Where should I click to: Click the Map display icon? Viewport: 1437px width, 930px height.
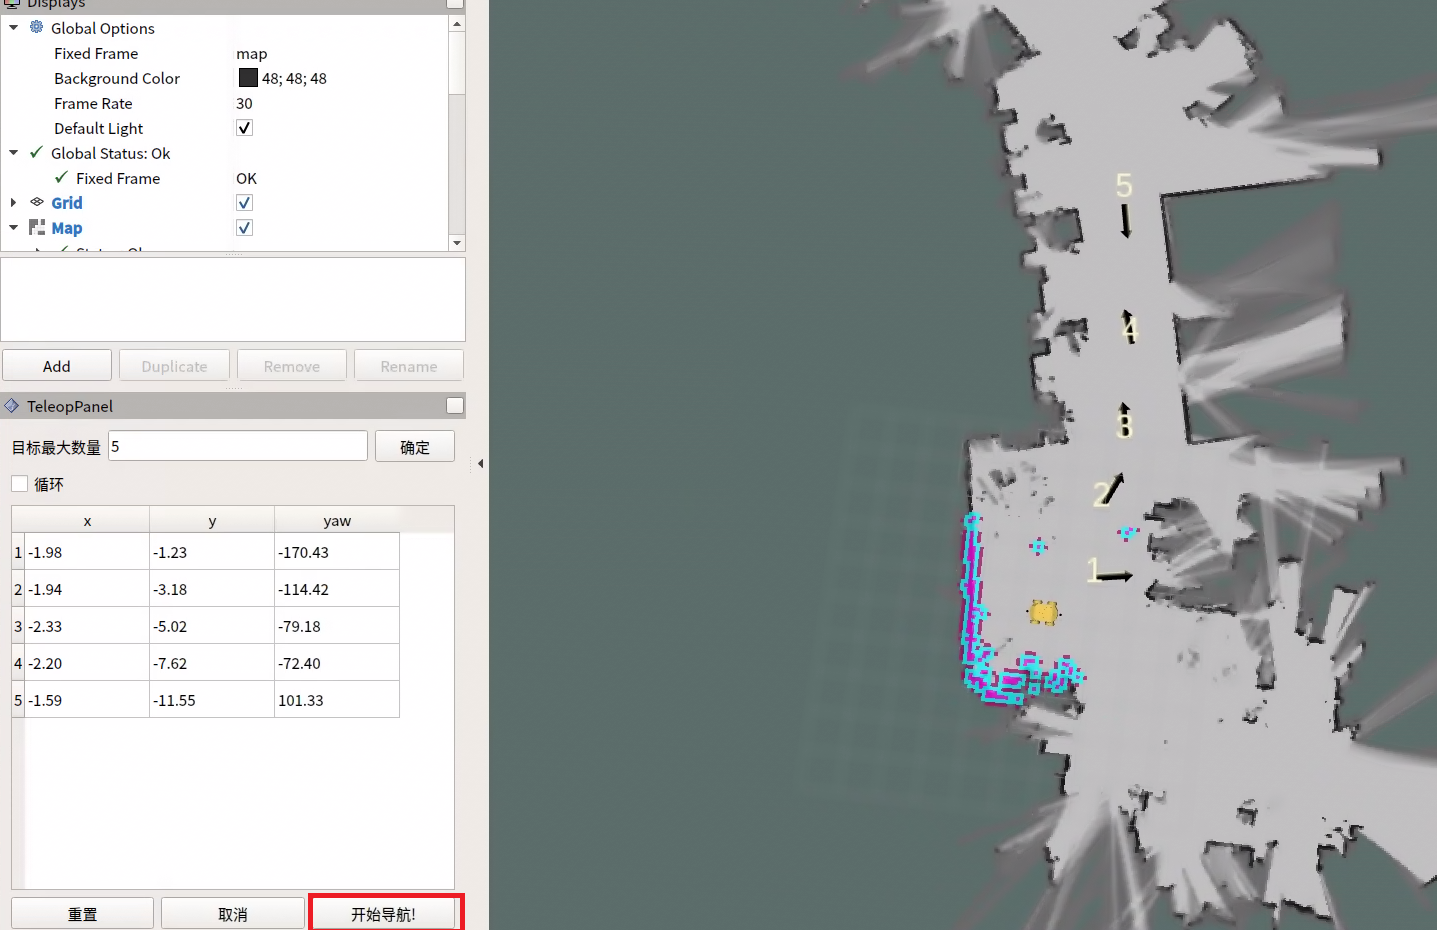[x=37, y=228]
